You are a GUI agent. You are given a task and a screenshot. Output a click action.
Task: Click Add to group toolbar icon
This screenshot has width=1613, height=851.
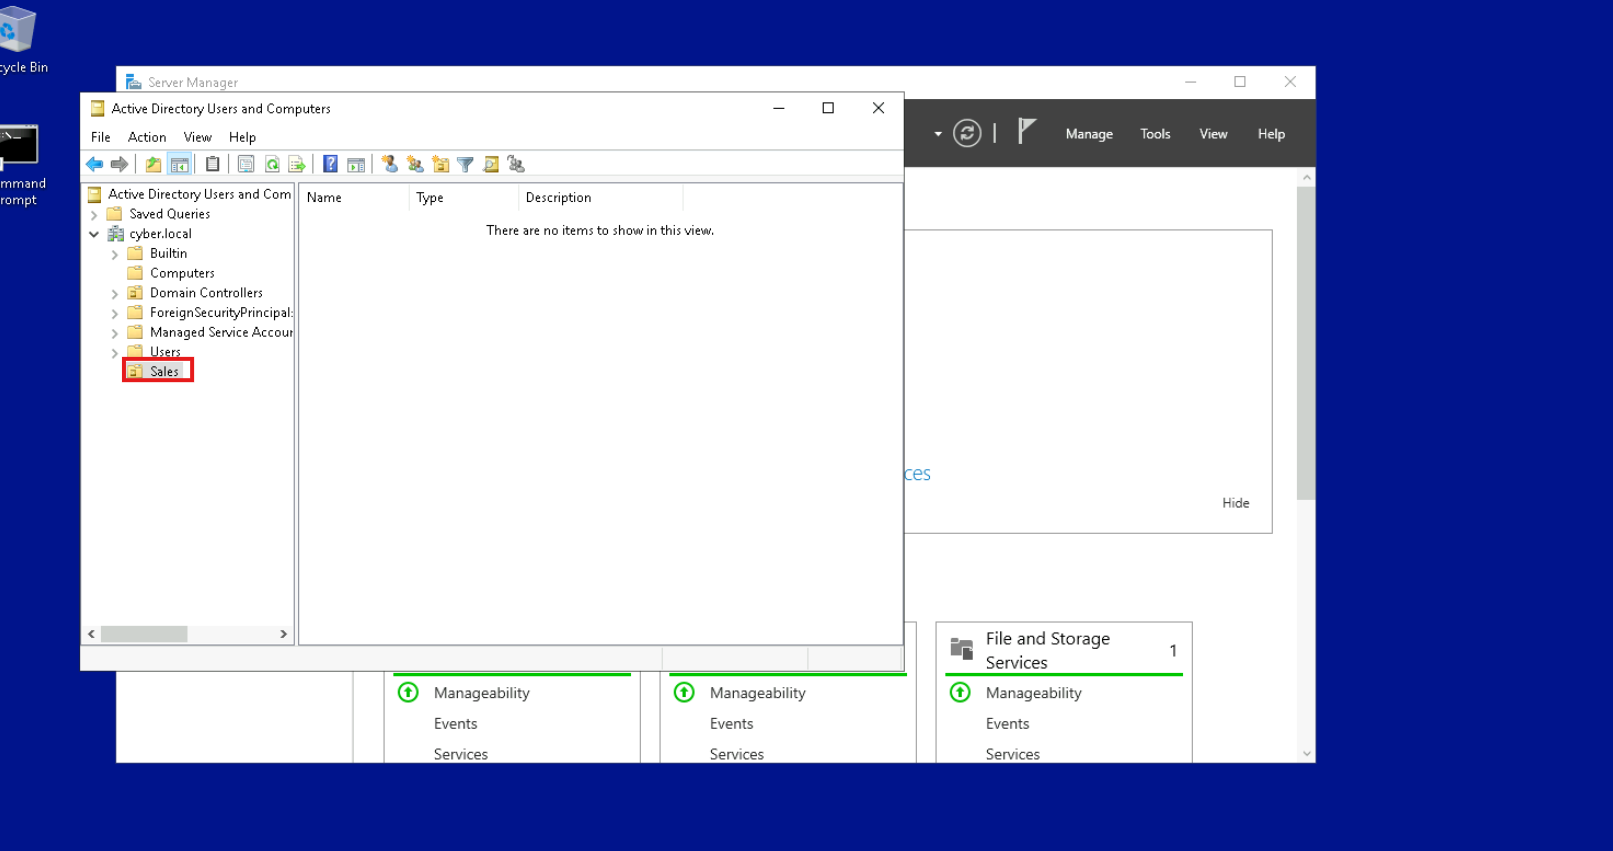[516, 164]
